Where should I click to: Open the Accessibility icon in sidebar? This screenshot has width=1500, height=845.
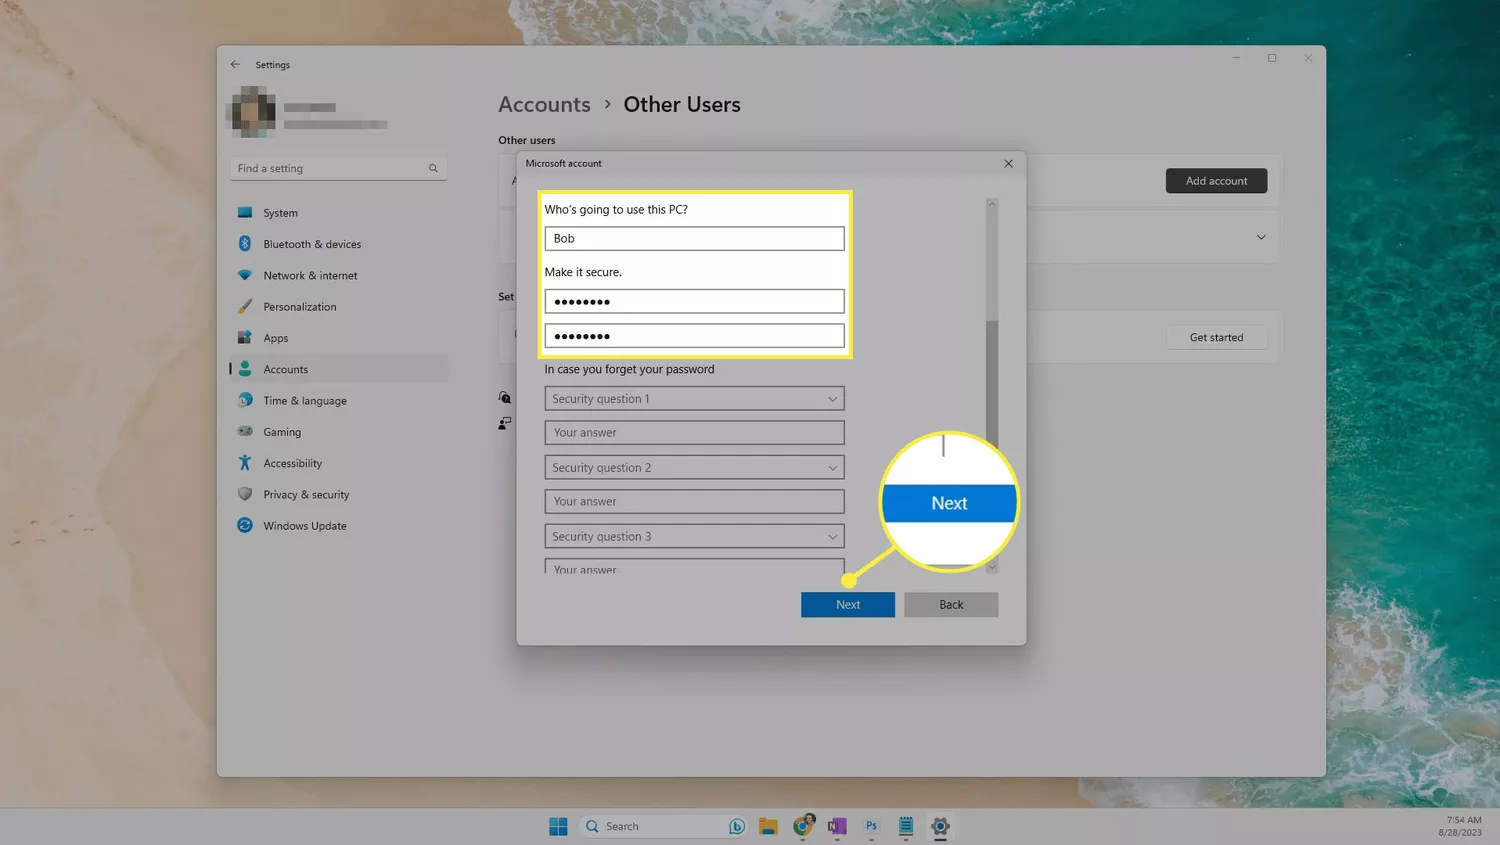(245, 463)
